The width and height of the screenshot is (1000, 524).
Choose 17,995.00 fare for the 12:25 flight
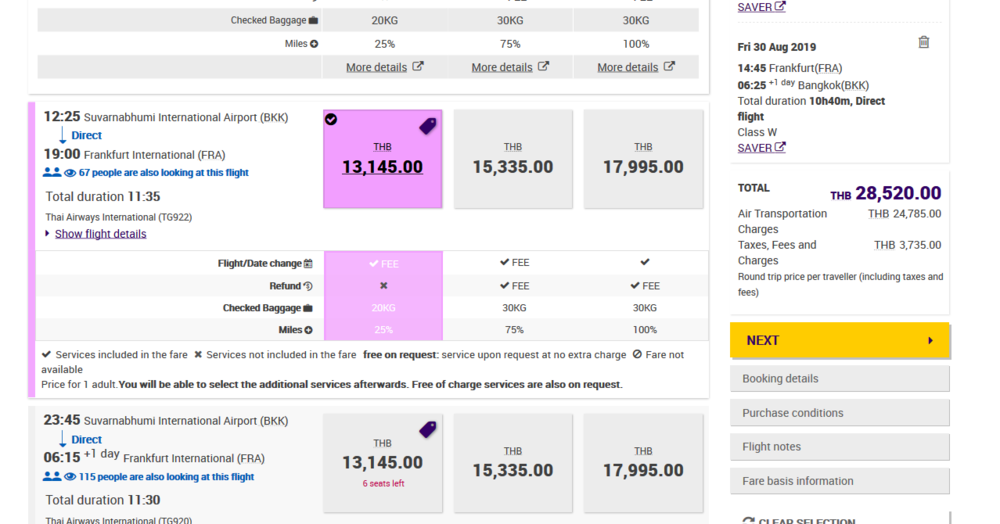point(643,159)
